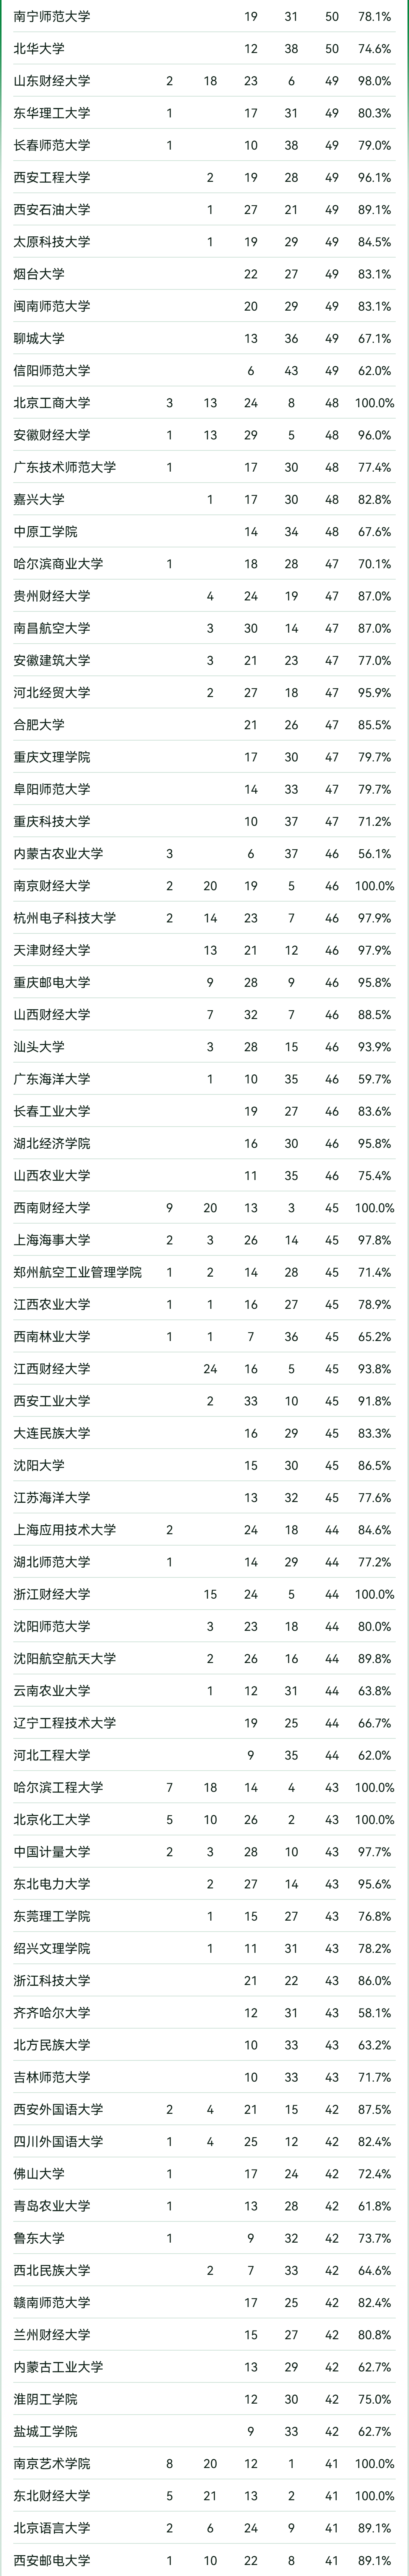409x2576 pixels.
Task: Open the 北京工商大学 entry
Action: pos(52,403)
